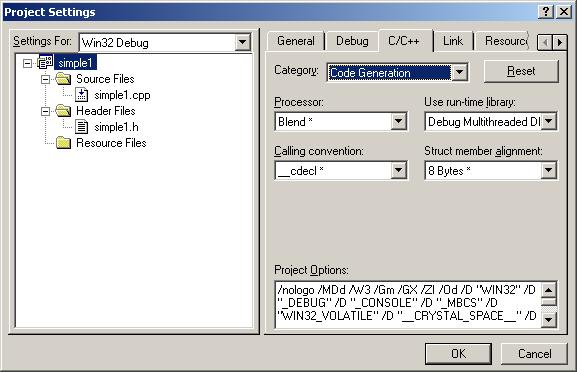Click the Source Files folder icon

(x=63, y=79)
